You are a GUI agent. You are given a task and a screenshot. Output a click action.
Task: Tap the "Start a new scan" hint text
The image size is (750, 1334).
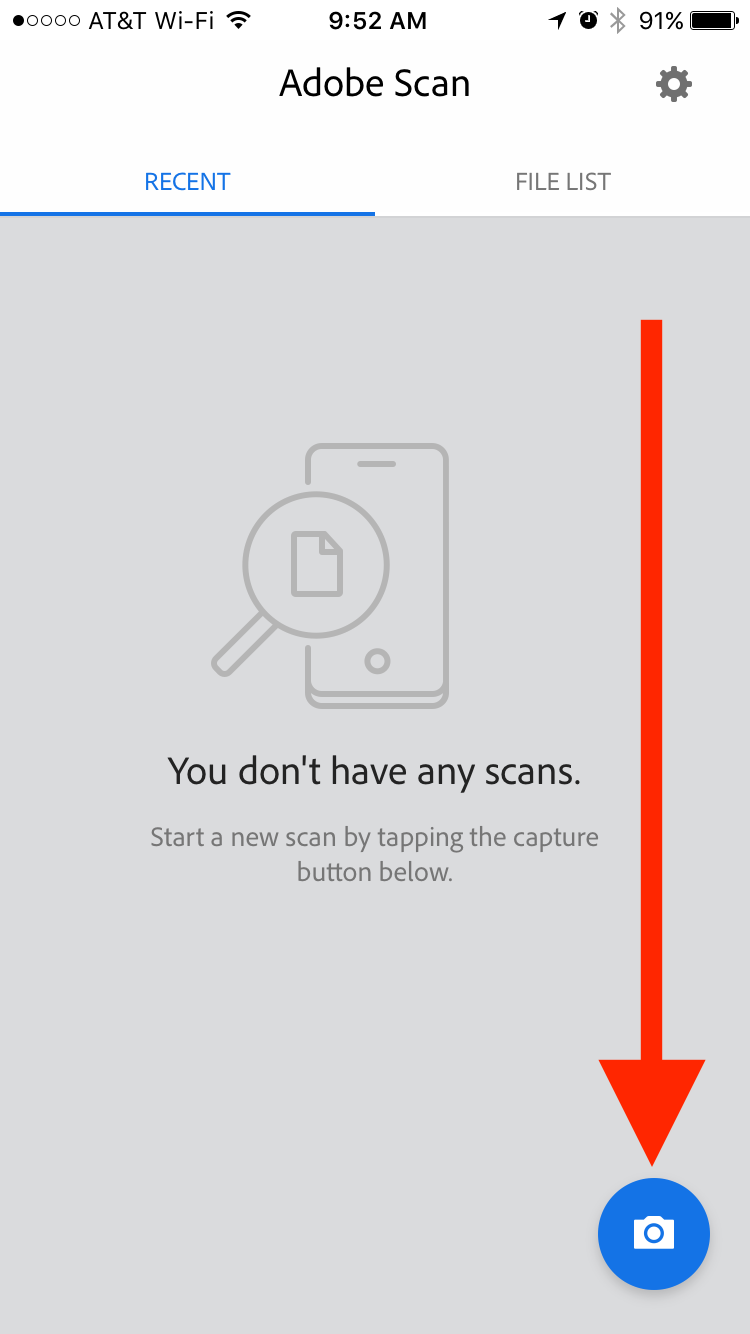click(x=374, y=854)
